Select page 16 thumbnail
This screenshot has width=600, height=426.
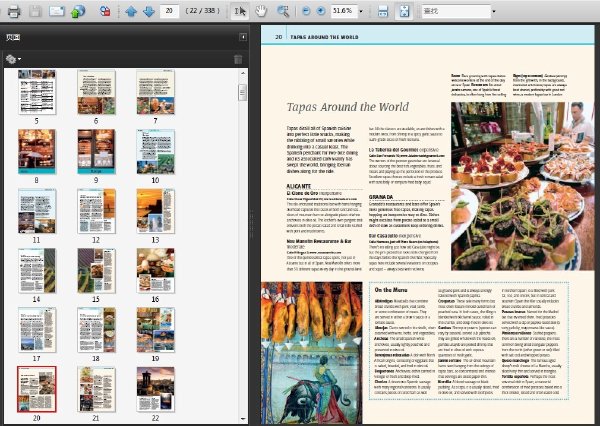(155, 271)
